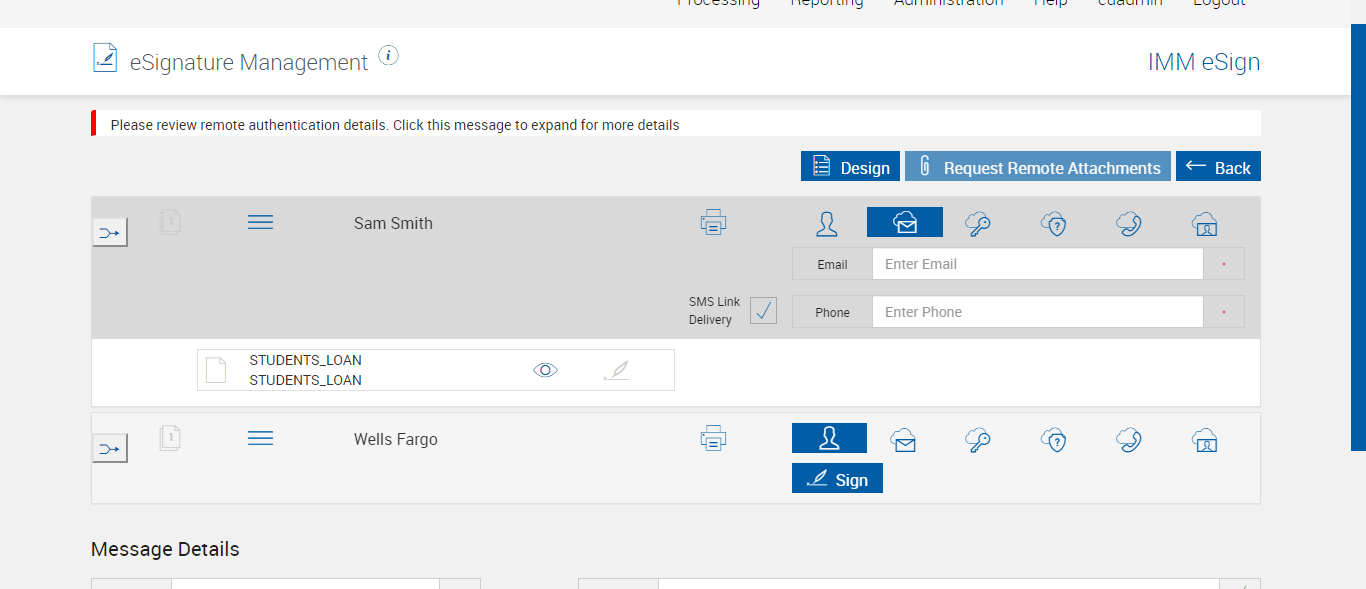Click the Enter Email input field
This screenshot has height=589, width=1366.
(x=1037, y=264)
